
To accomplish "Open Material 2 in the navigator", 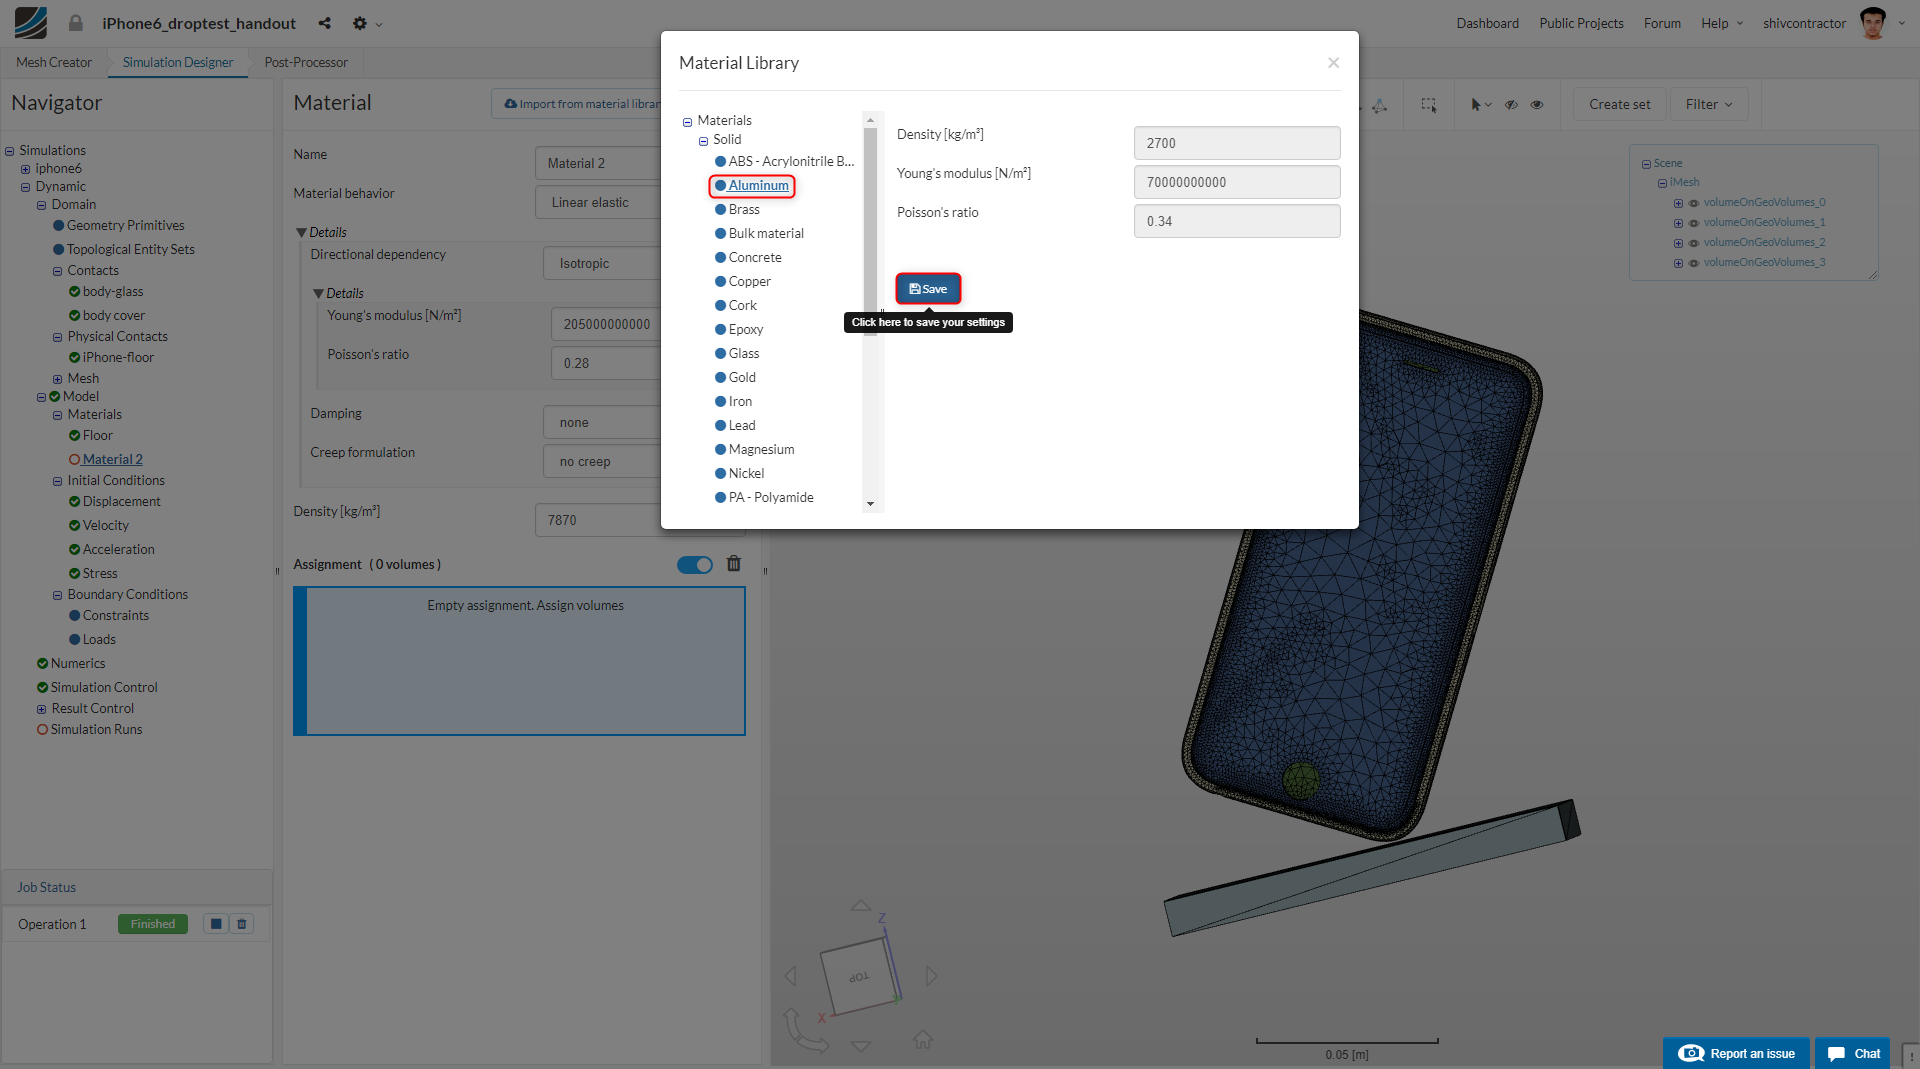I will pyautogui.click(x=112, y=460).
